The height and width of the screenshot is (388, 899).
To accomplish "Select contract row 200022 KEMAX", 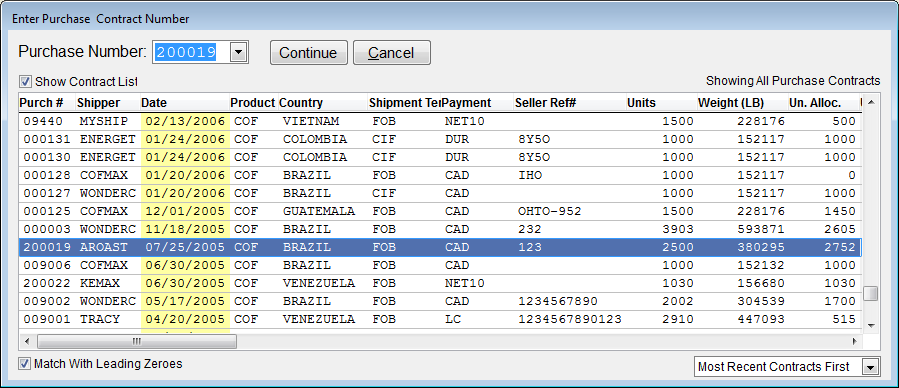I will pyautogui.click(x=440, y=283).
